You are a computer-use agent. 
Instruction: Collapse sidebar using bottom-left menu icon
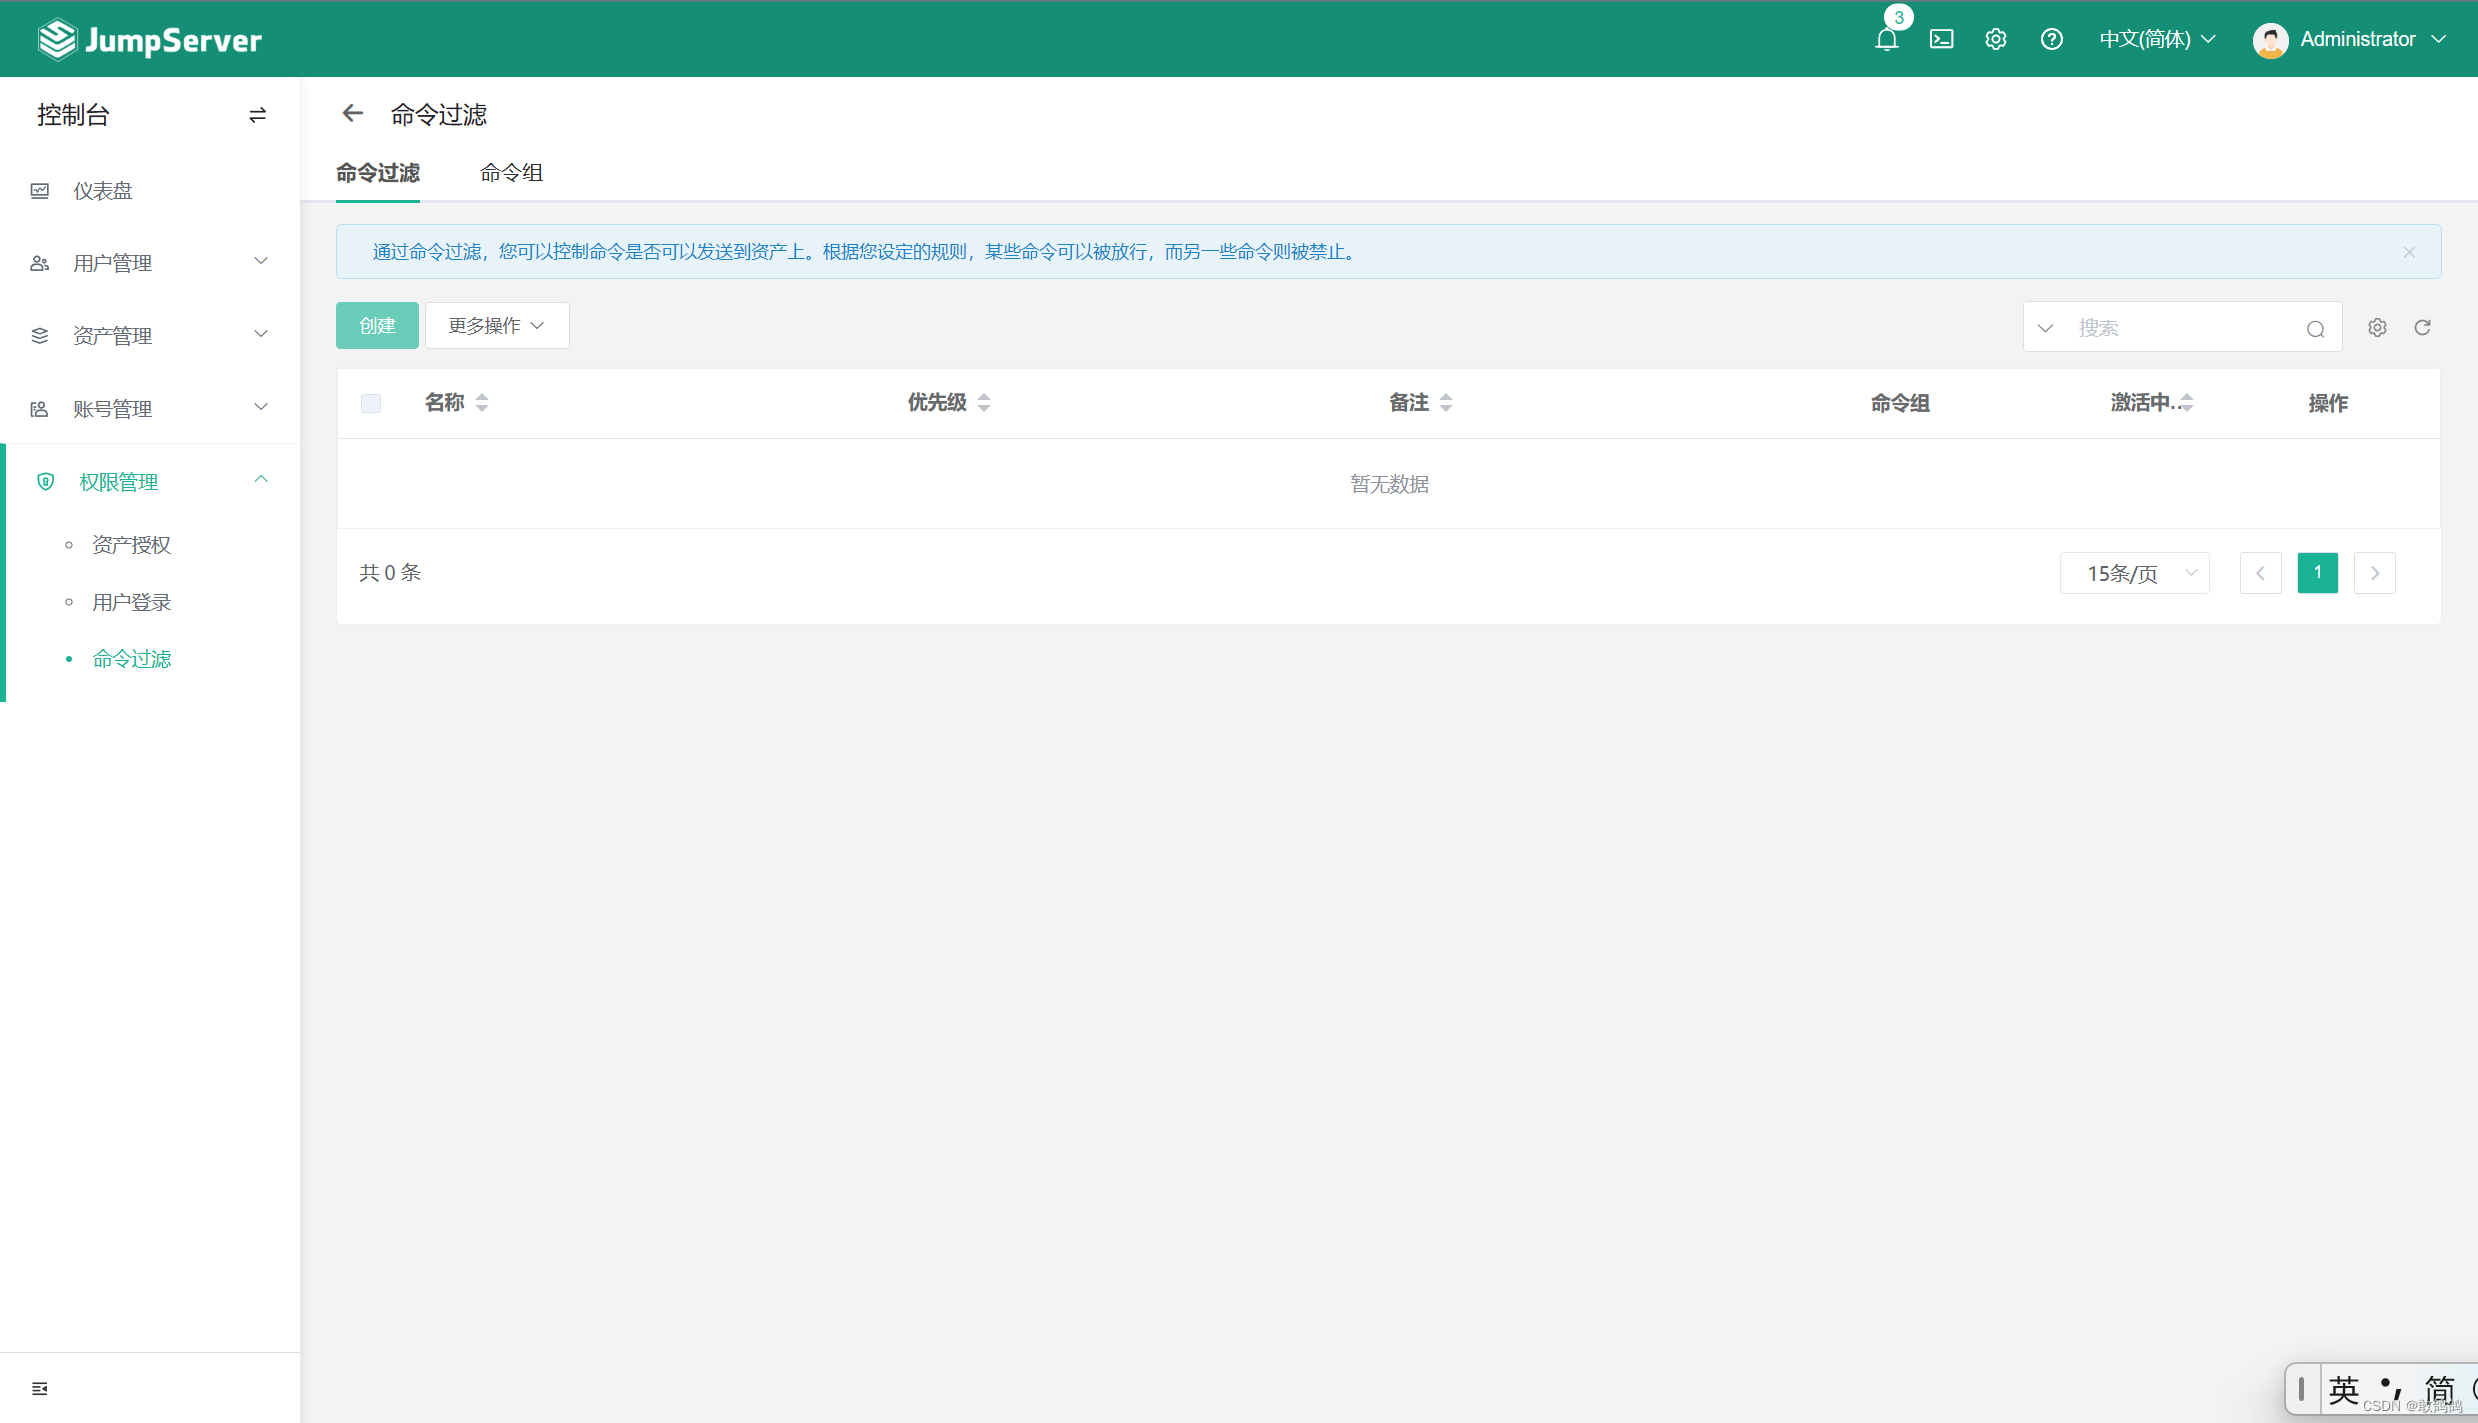click(x=40, y=1388)
